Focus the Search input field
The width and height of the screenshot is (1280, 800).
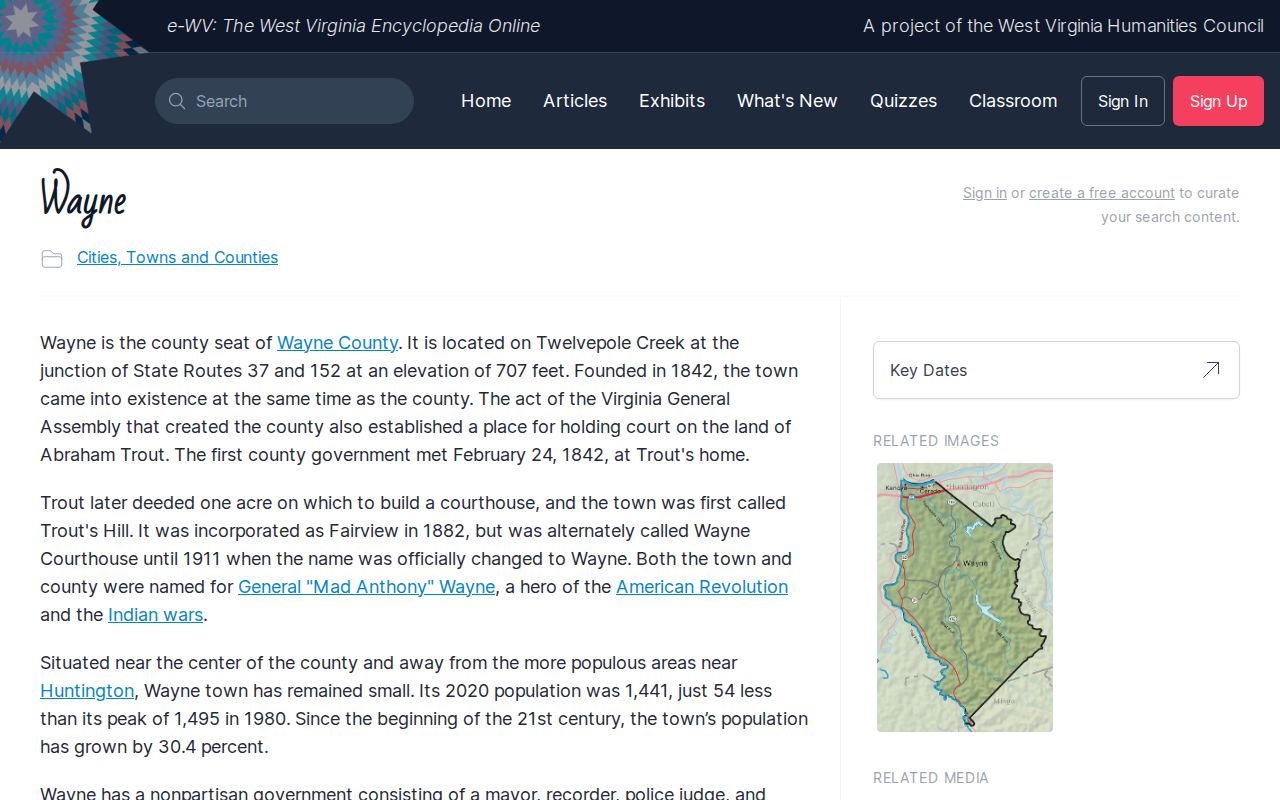(x=284, y=101)
